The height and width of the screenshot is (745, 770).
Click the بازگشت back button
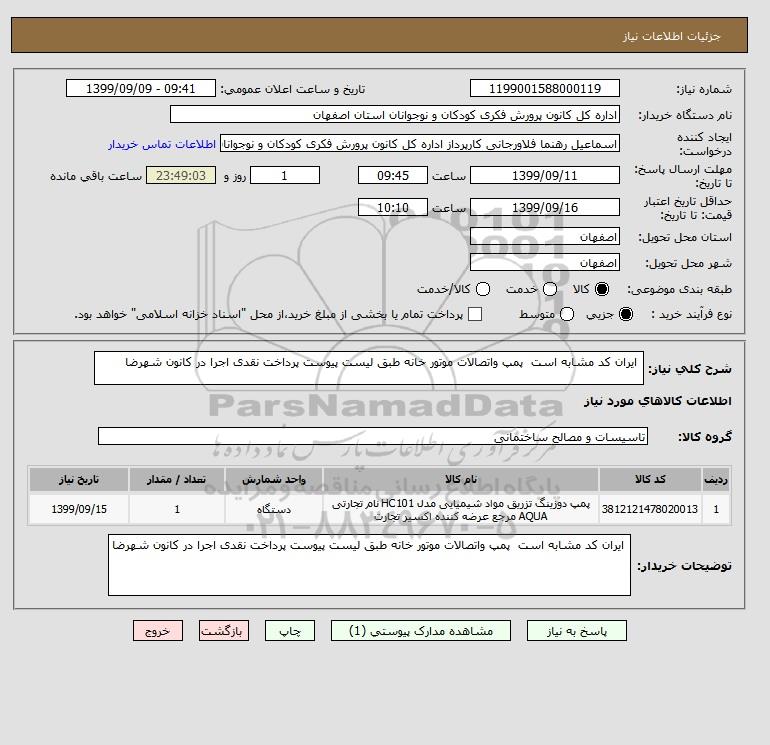[224, 631]
